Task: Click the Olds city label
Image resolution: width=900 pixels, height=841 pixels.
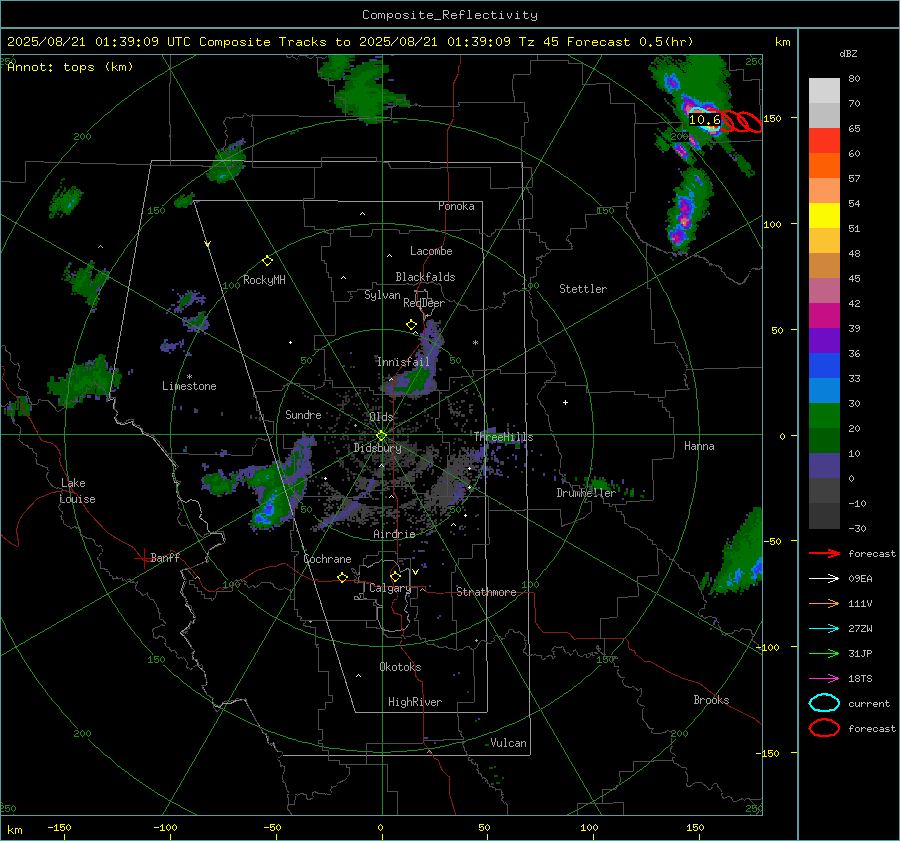Action: pyautogui.click(x=381, y=417)
